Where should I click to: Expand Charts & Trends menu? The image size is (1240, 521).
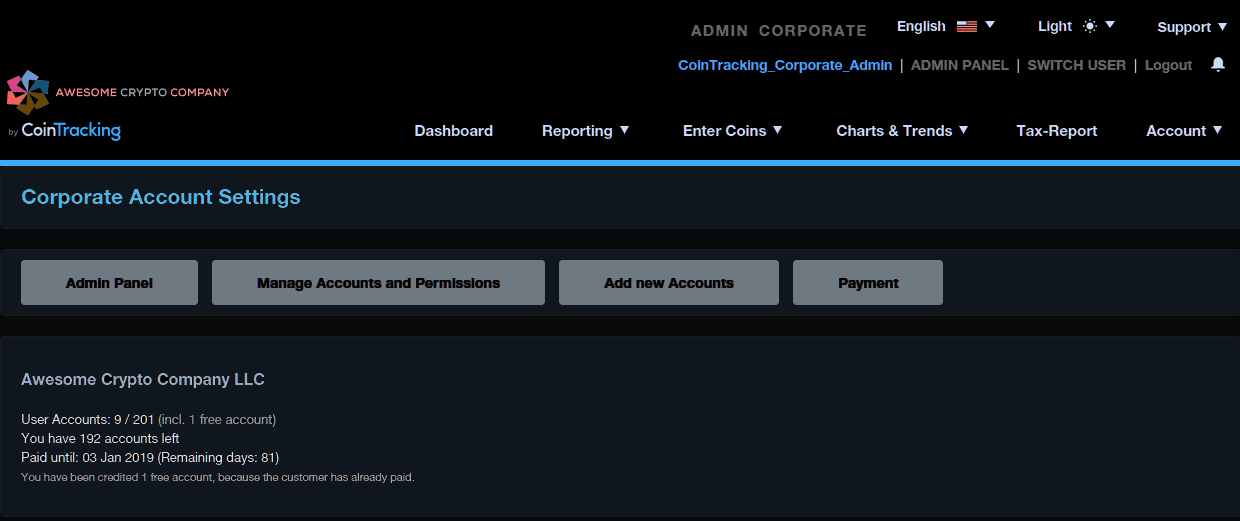click(x=902, y=131)
